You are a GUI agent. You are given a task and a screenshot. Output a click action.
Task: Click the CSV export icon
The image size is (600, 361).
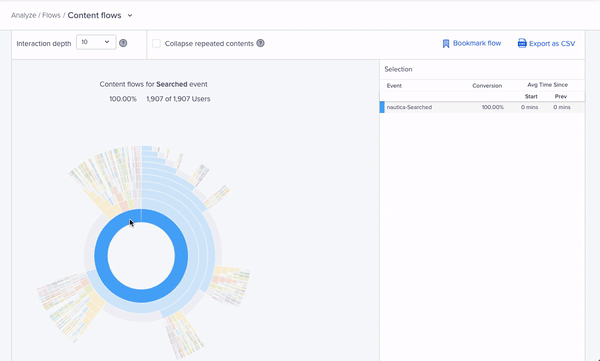click(522, 43)
